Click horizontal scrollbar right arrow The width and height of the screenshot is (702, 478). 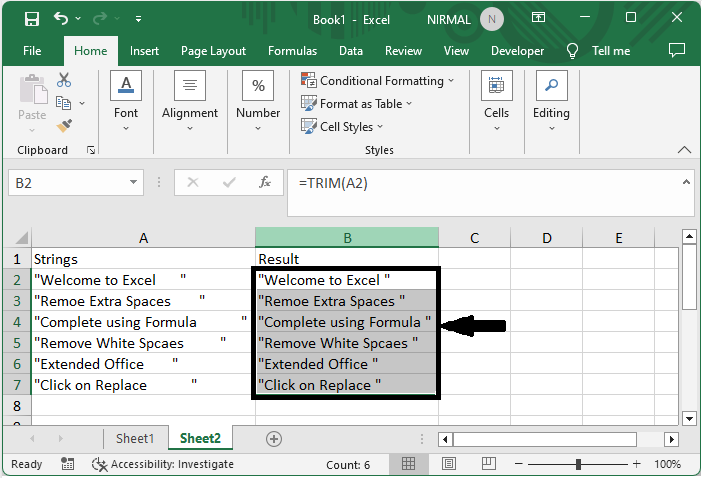[x=671, y=440]
